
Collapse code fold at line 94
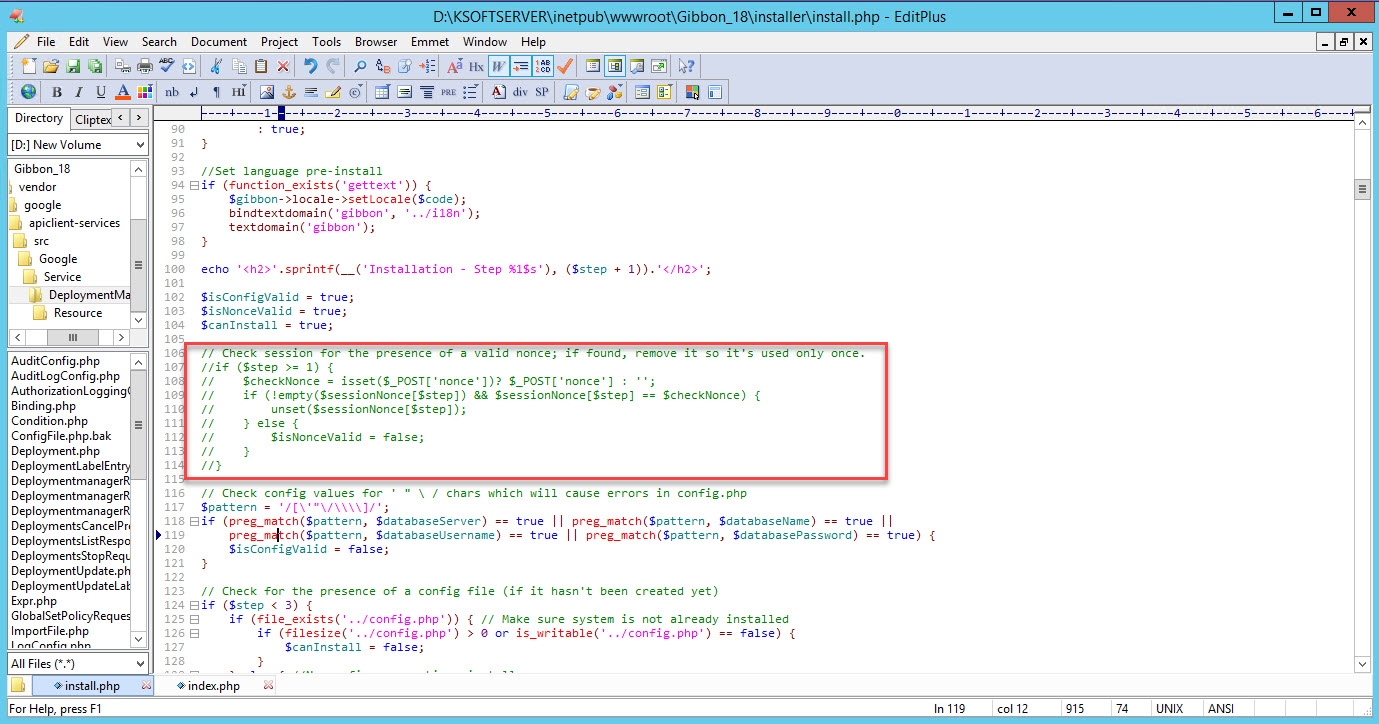[194, 186]
